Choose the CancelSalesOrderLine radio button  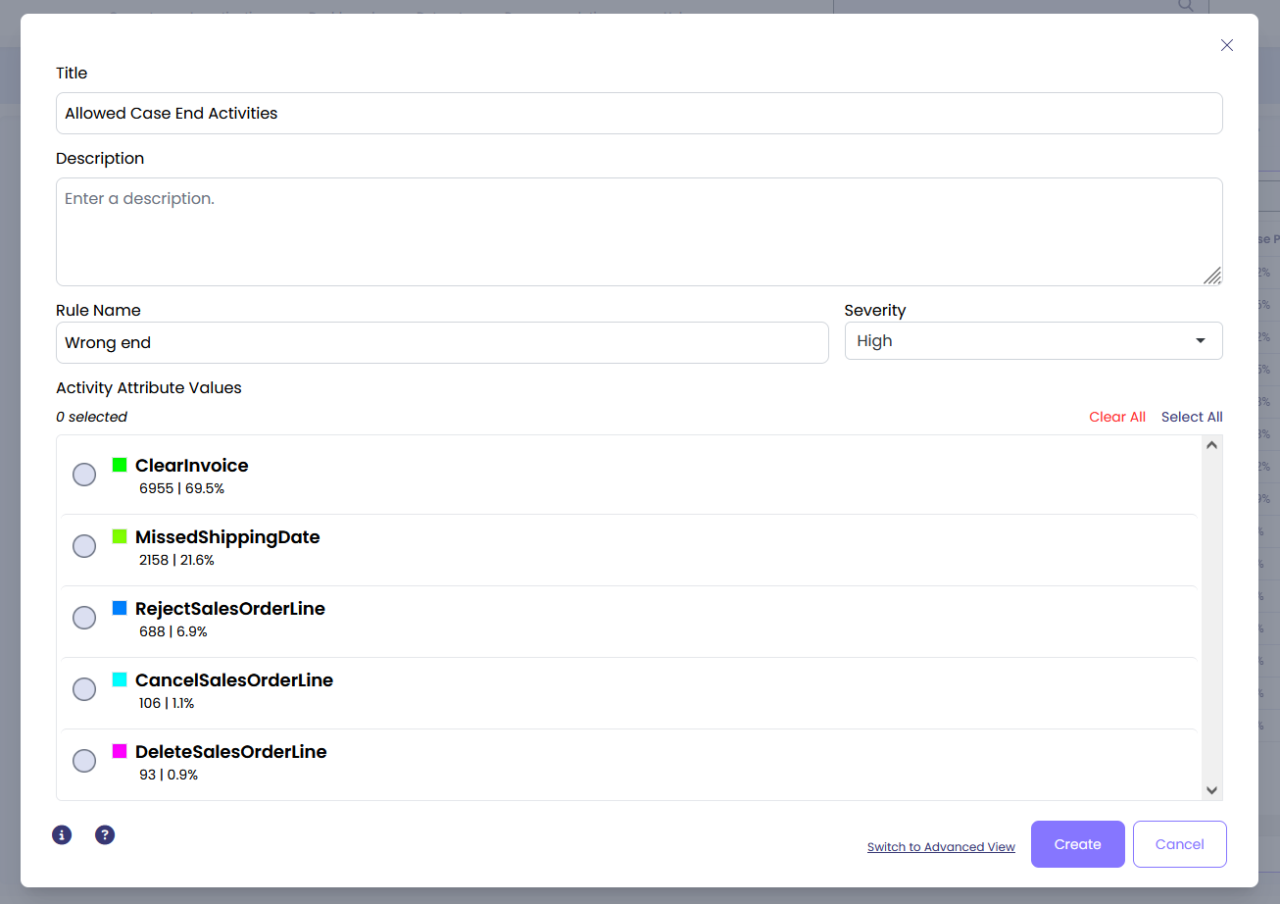tap(85, 689)
